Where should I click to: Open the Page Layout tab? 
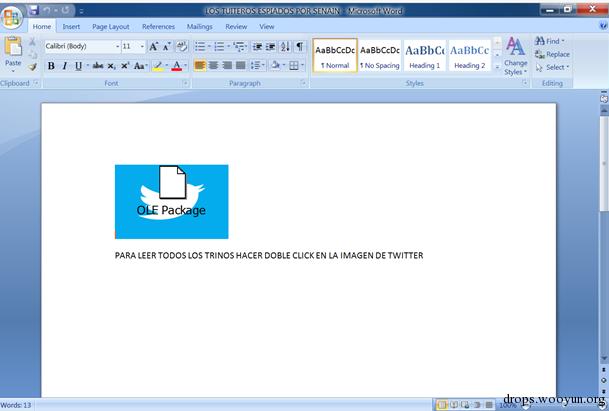[x=111, y=26]
